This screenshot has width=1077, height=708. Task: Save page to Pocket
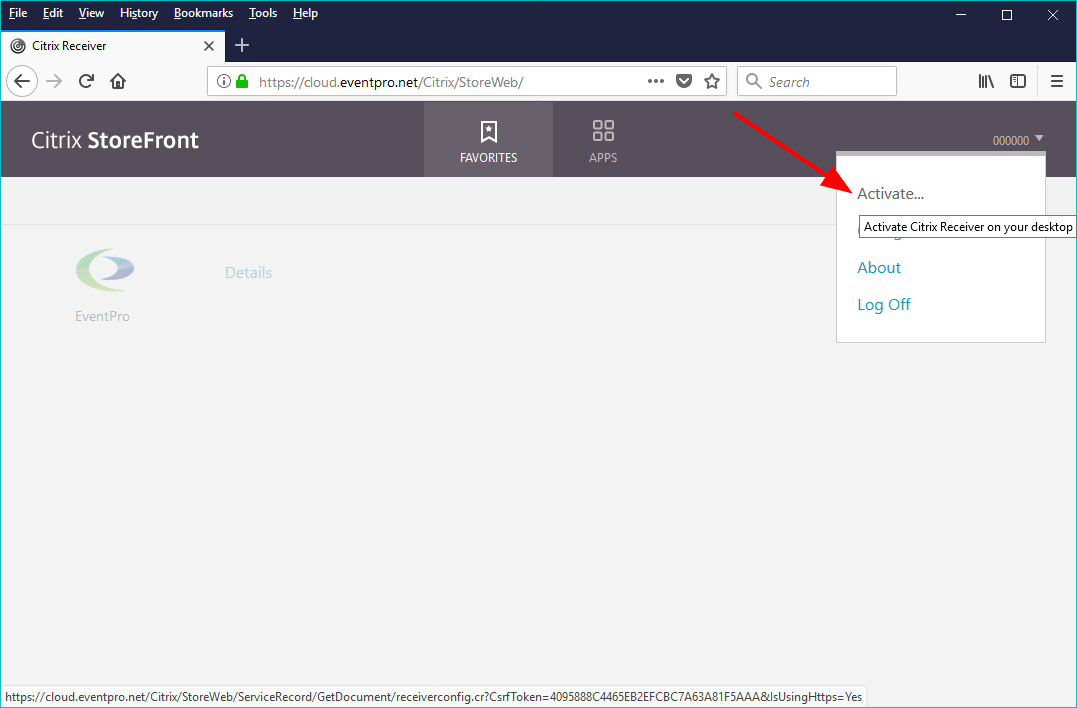click(x=684, y=82)
